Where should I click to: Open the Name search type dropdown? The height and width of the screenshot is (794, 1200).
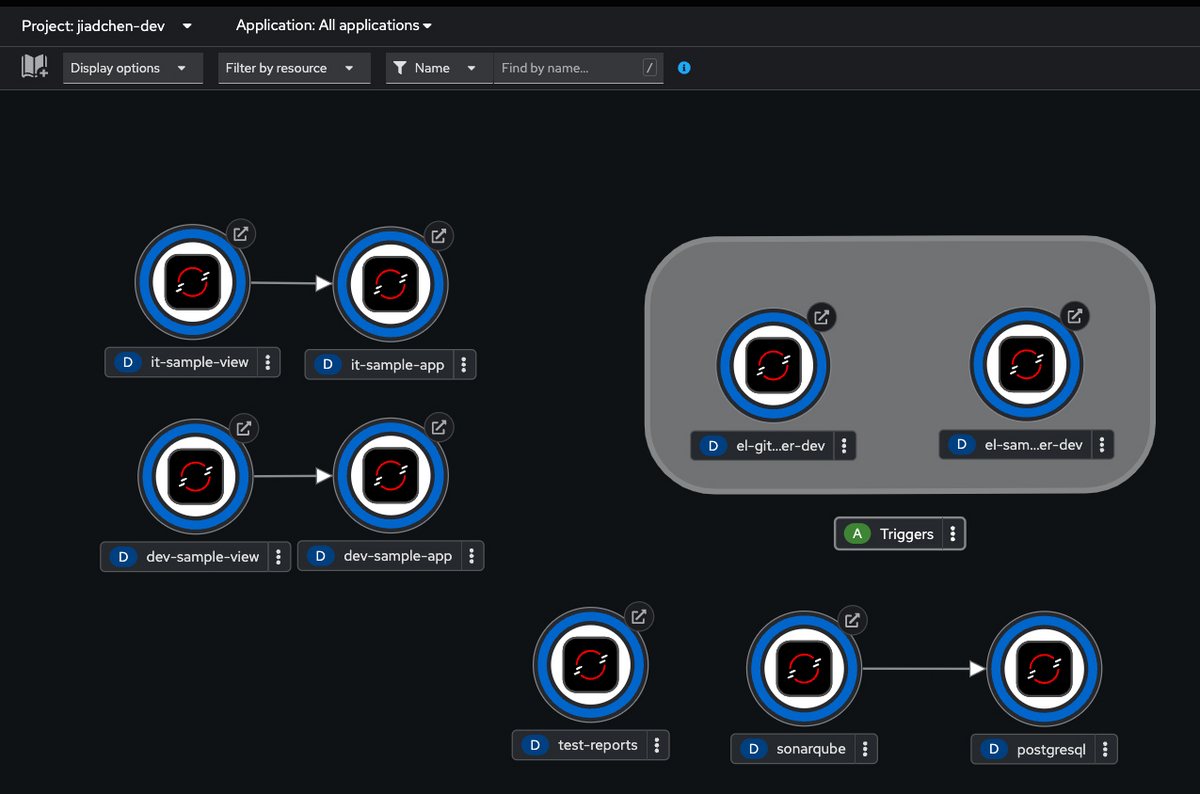[438, 68]
